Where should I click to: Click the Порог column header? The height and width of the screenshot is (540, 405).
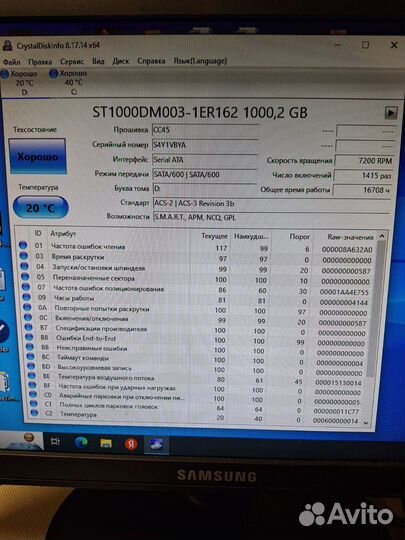300,237
